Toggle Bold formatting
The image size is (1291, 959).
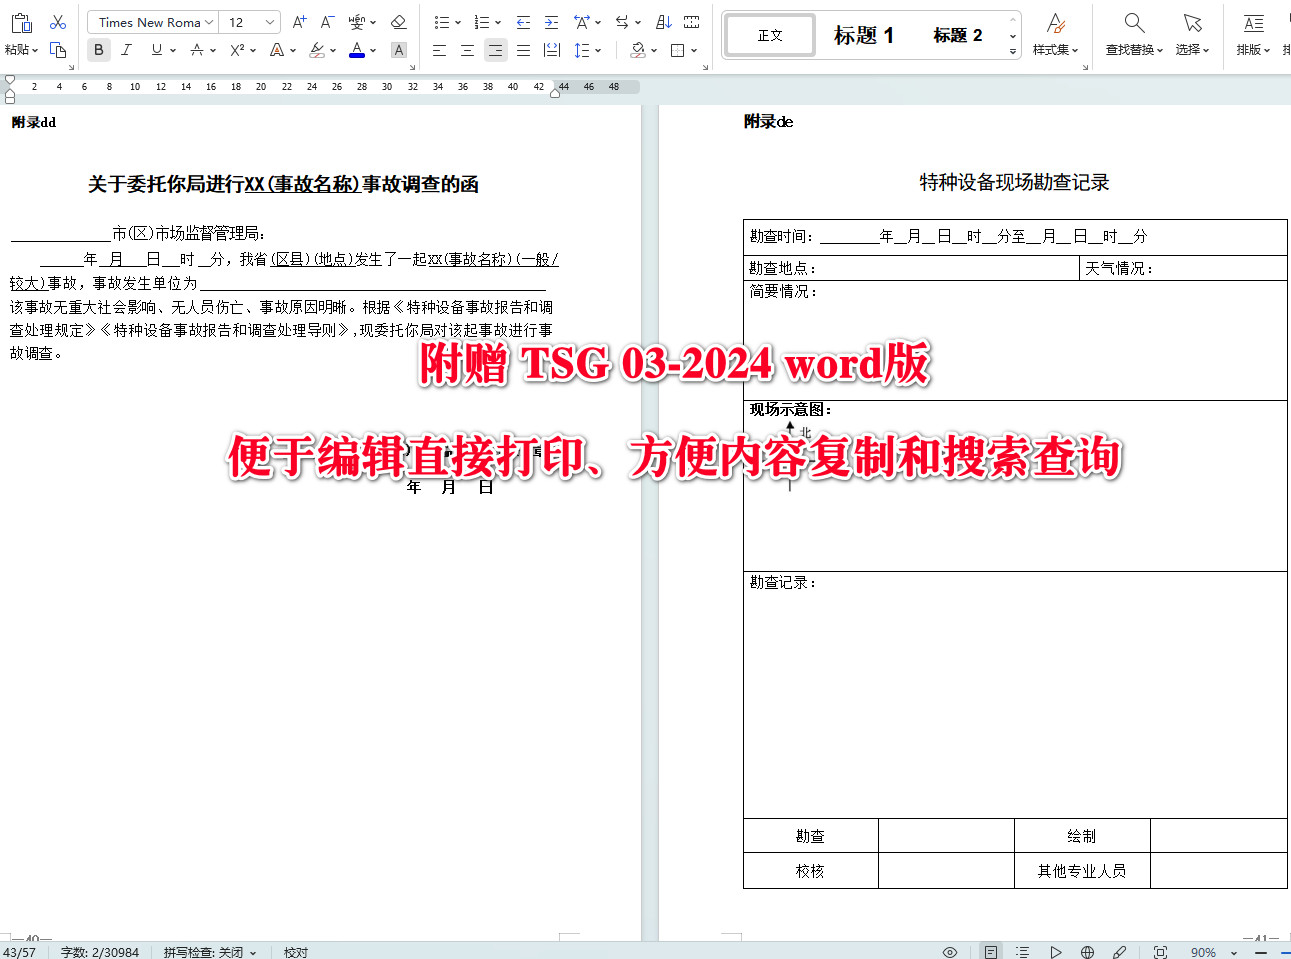(x=98, y=49)
